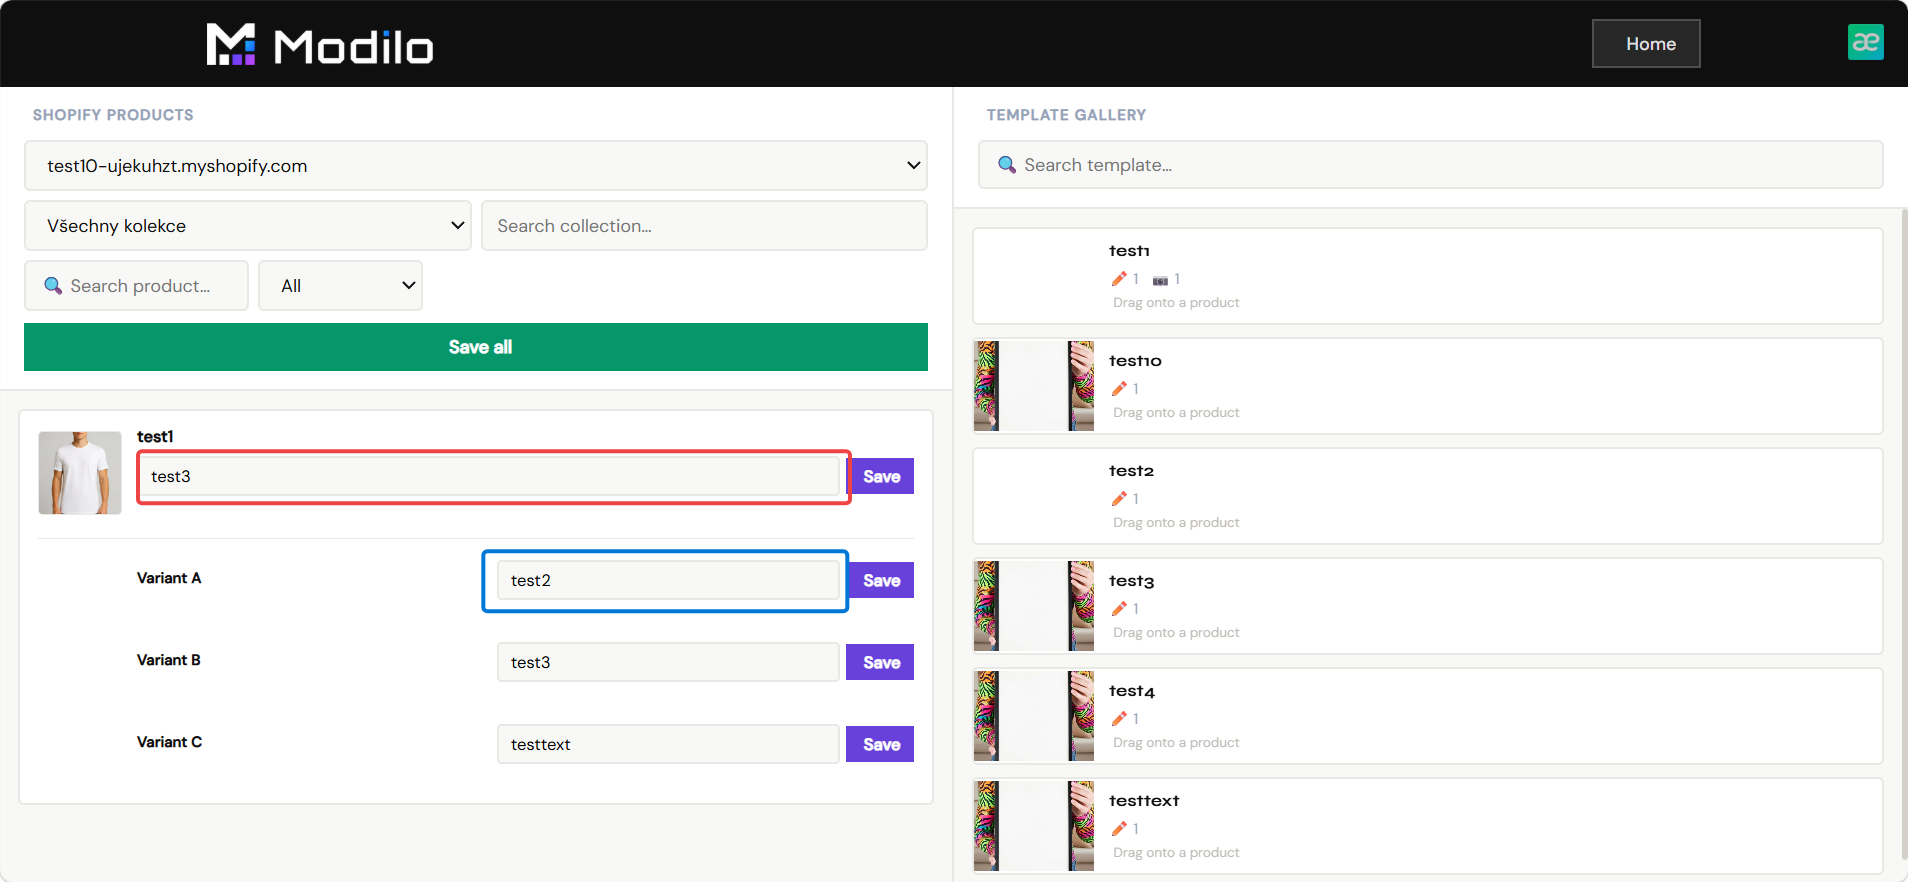This screenshot has height=882, width=1908.
Task: Select the test3 template title
Action: point(1131,581)
